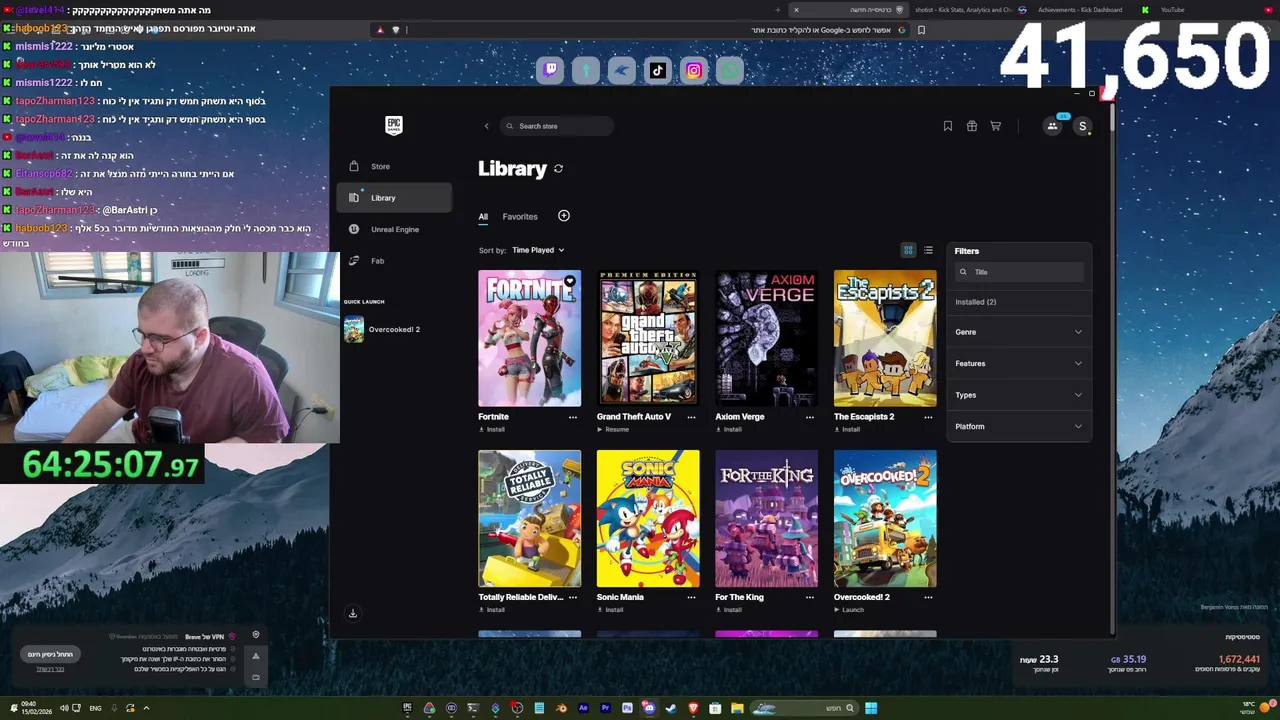Launch Overcooked! 2 from Quick Launch
This screenshot has width=1280, height=720.
coord(394,329)
